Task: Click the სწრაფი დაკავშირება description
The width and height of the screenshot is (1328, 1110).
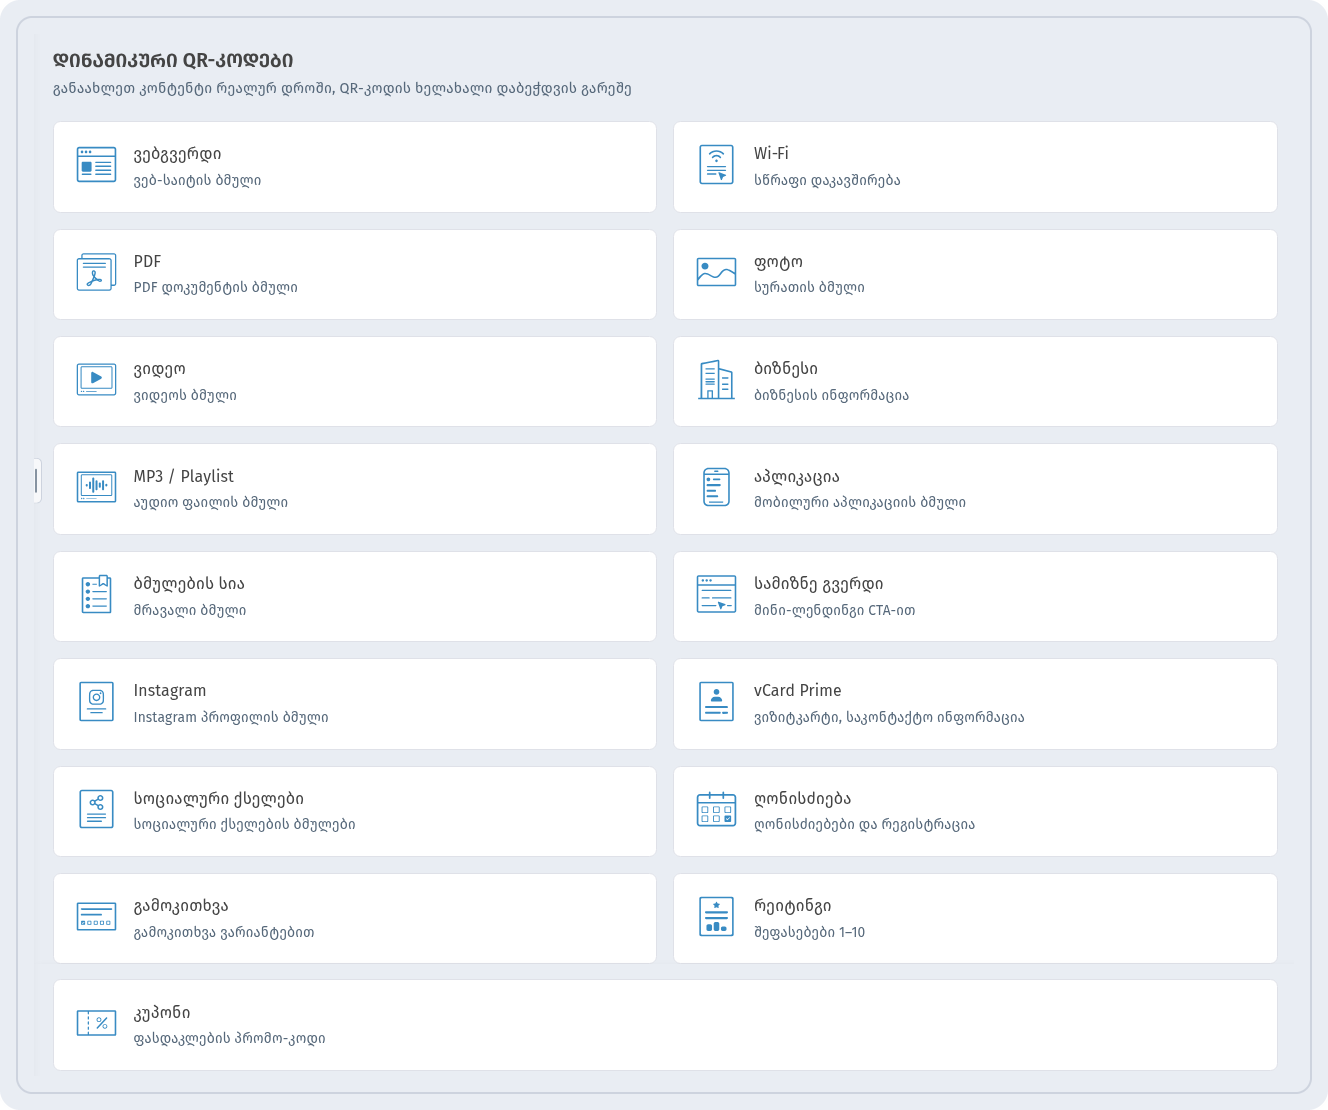Action: tap(827, 181)
